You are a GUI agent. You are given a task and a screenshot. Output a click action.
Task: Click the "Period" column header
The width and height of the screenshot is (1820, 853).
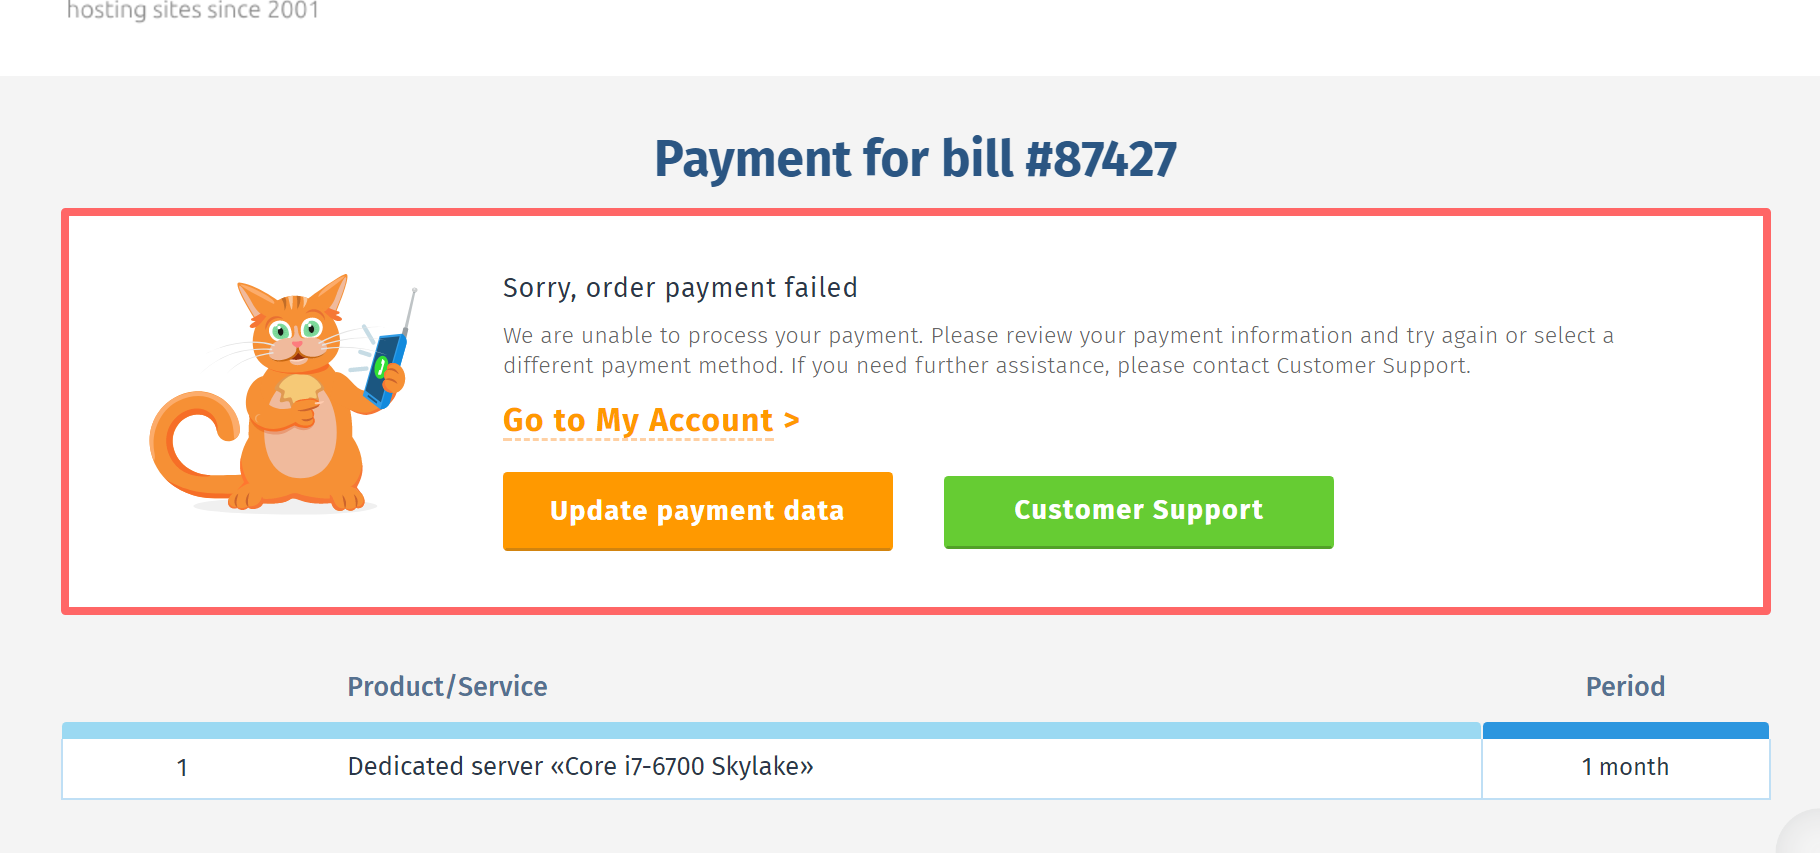(1625, 687)
